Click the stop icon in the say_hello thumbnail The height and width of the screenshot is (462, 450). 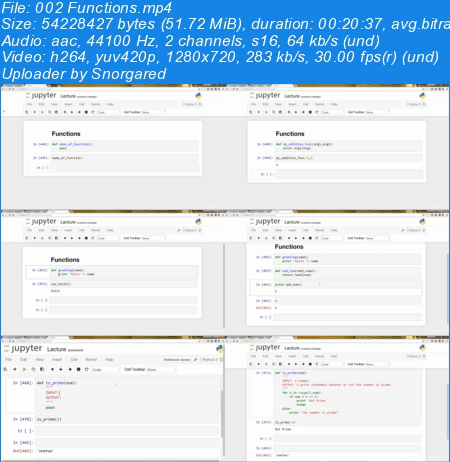86,238
